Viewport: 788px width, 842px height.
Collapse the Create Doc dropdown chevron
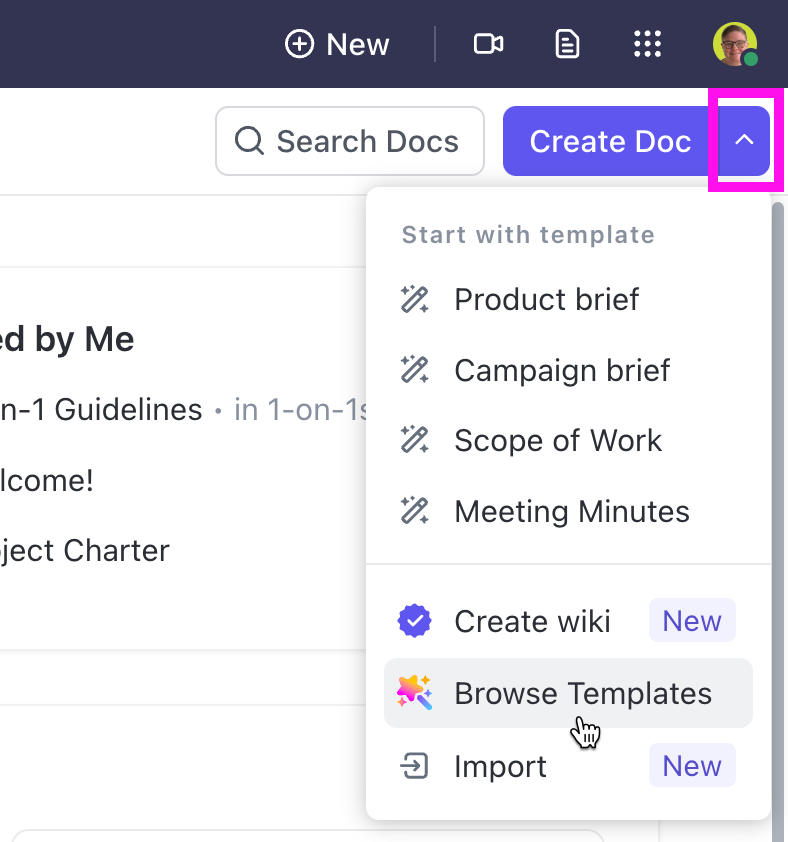744,141
